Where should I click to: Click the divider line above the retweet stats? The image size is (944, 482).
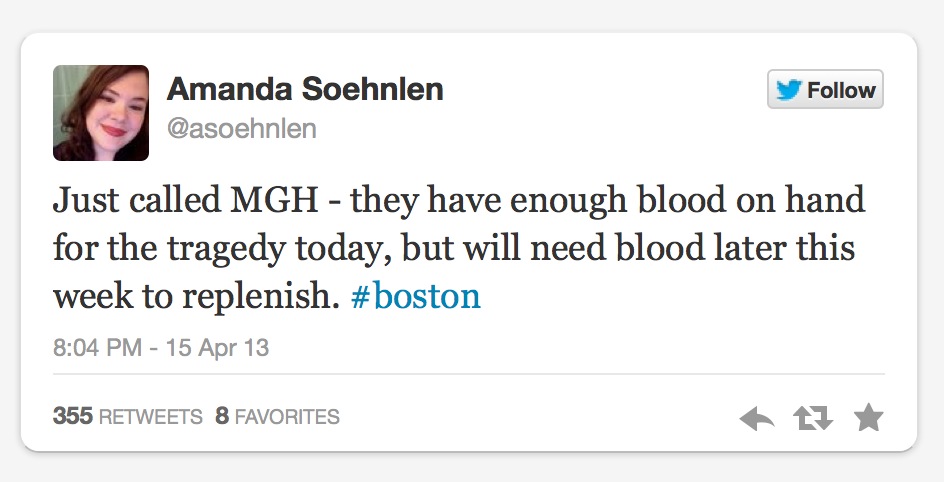pos(469,374)
